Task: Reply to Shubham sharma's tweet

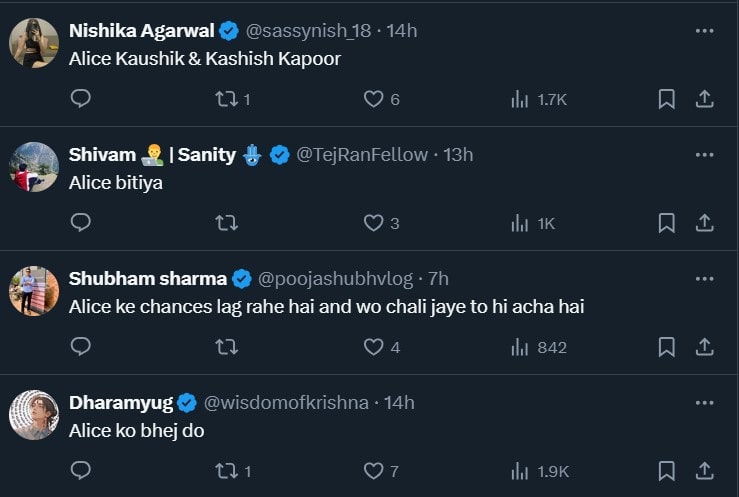Action: click(x=82, y=347)
